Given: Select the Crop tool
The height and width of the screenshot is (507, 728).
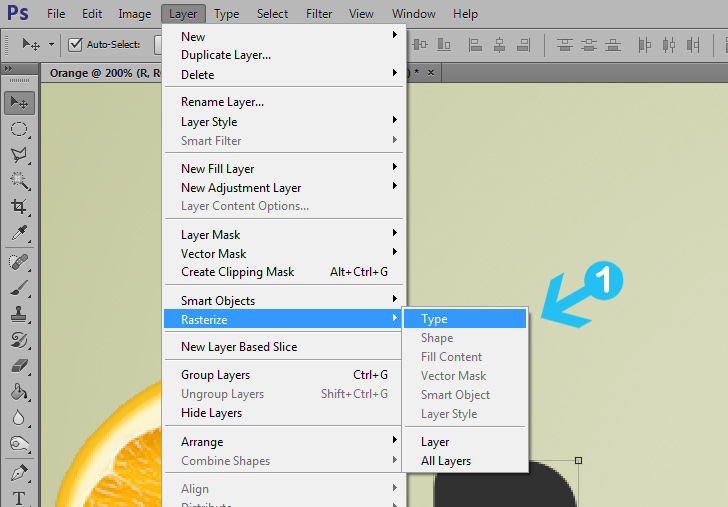Looking at the screenshot, I should point(19,207).
